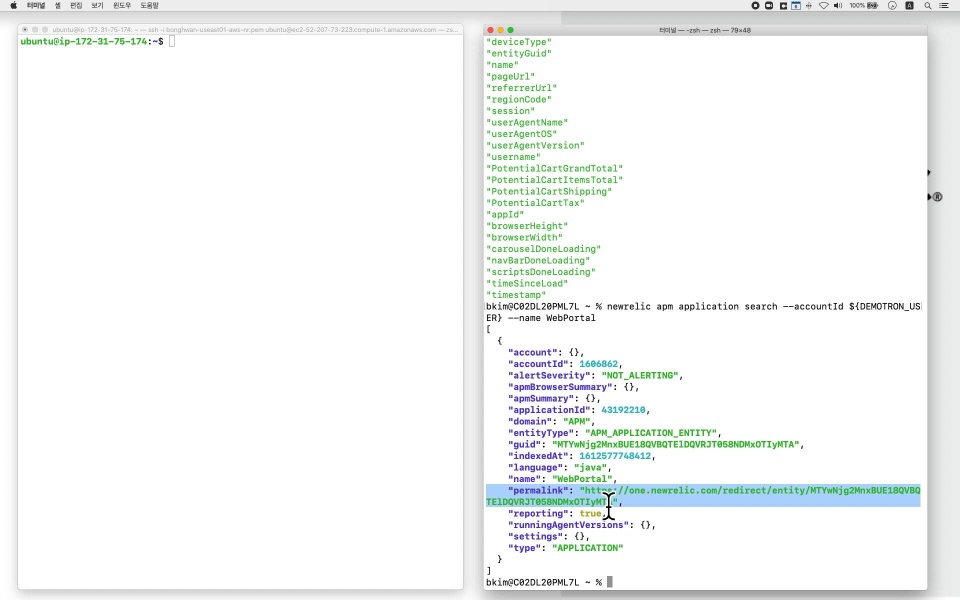The height and width of the screenshot is (600, 960).
Task: Click the "domain": "APM" line
Action: (x=552, y=421)
